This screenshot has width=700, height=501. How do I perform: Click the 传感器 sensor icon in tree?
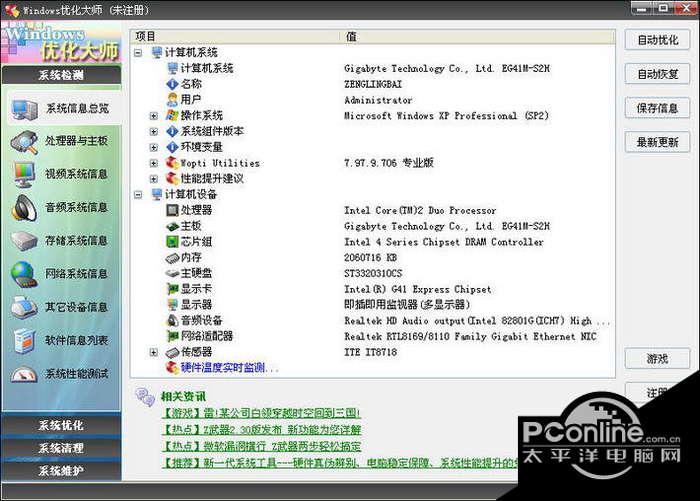pos(172,352)
